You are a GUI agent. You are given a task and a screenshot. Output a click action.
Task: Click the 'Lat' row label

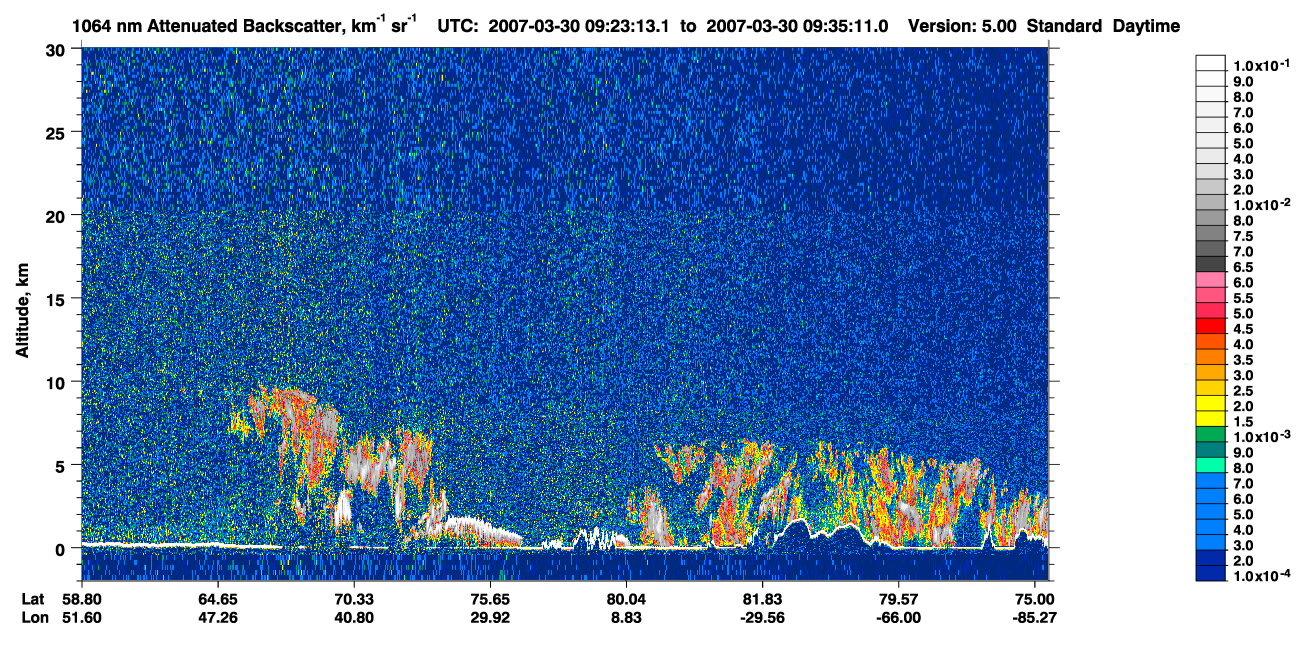pyautogui.click(x=33, y=599)
